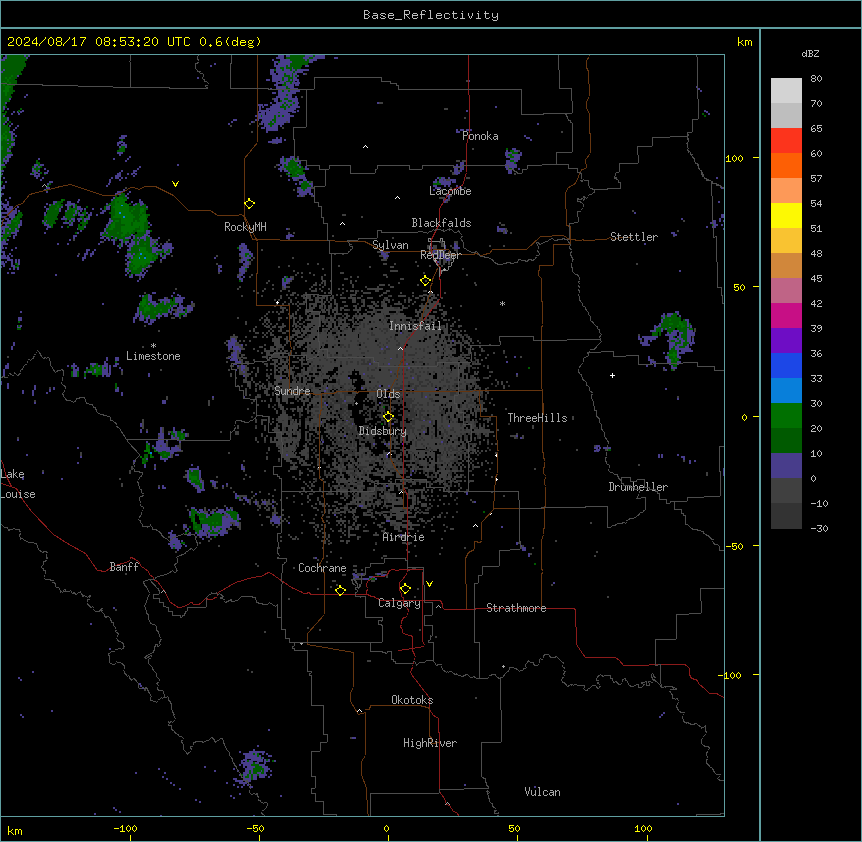Click the Stettler town label

[634, 237]
